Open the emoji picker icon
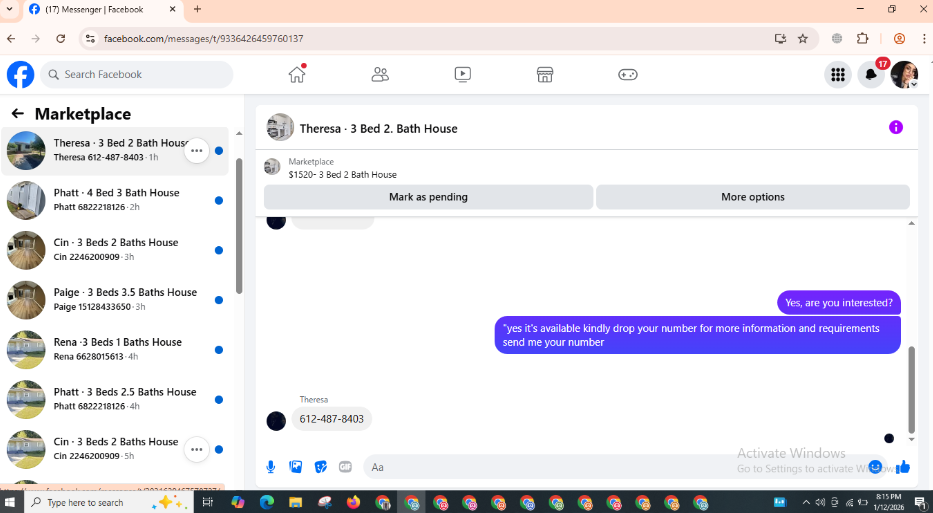Viewport: 933px width, 513px height. (875, 467)
